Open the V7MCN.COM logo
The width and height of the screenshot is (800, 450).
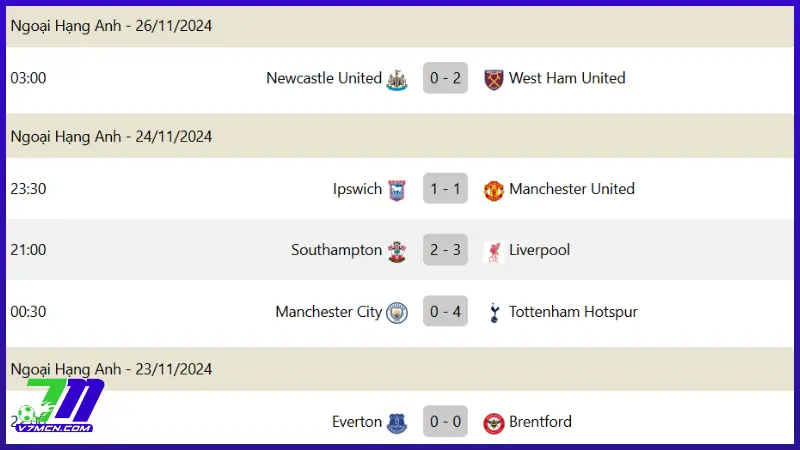click(58, 405)
